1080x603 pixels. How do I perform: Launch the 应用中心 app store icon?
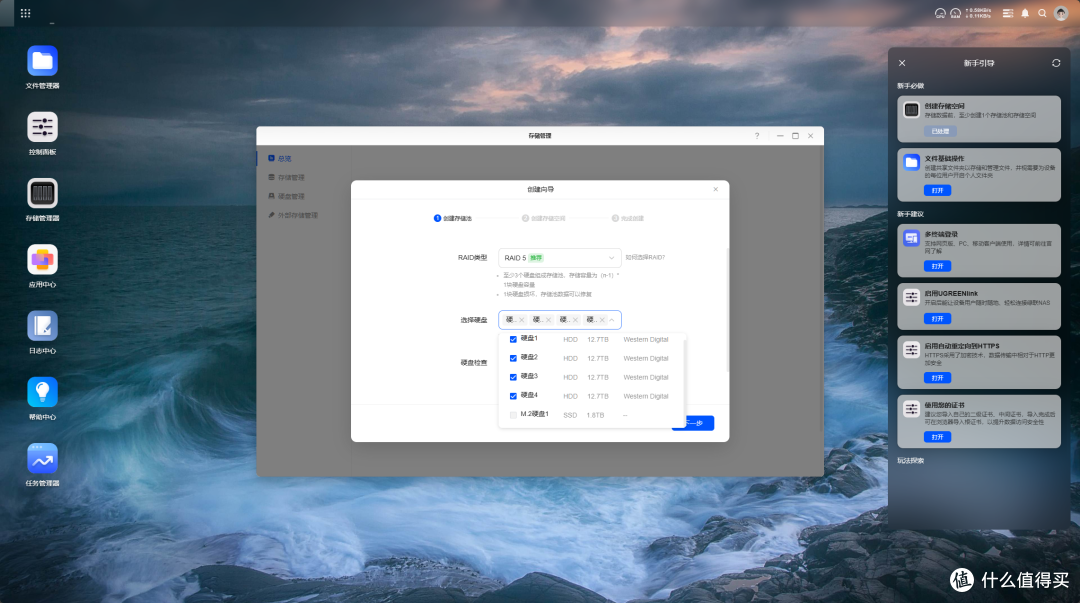pyautogui.click(x=42, y=260)
